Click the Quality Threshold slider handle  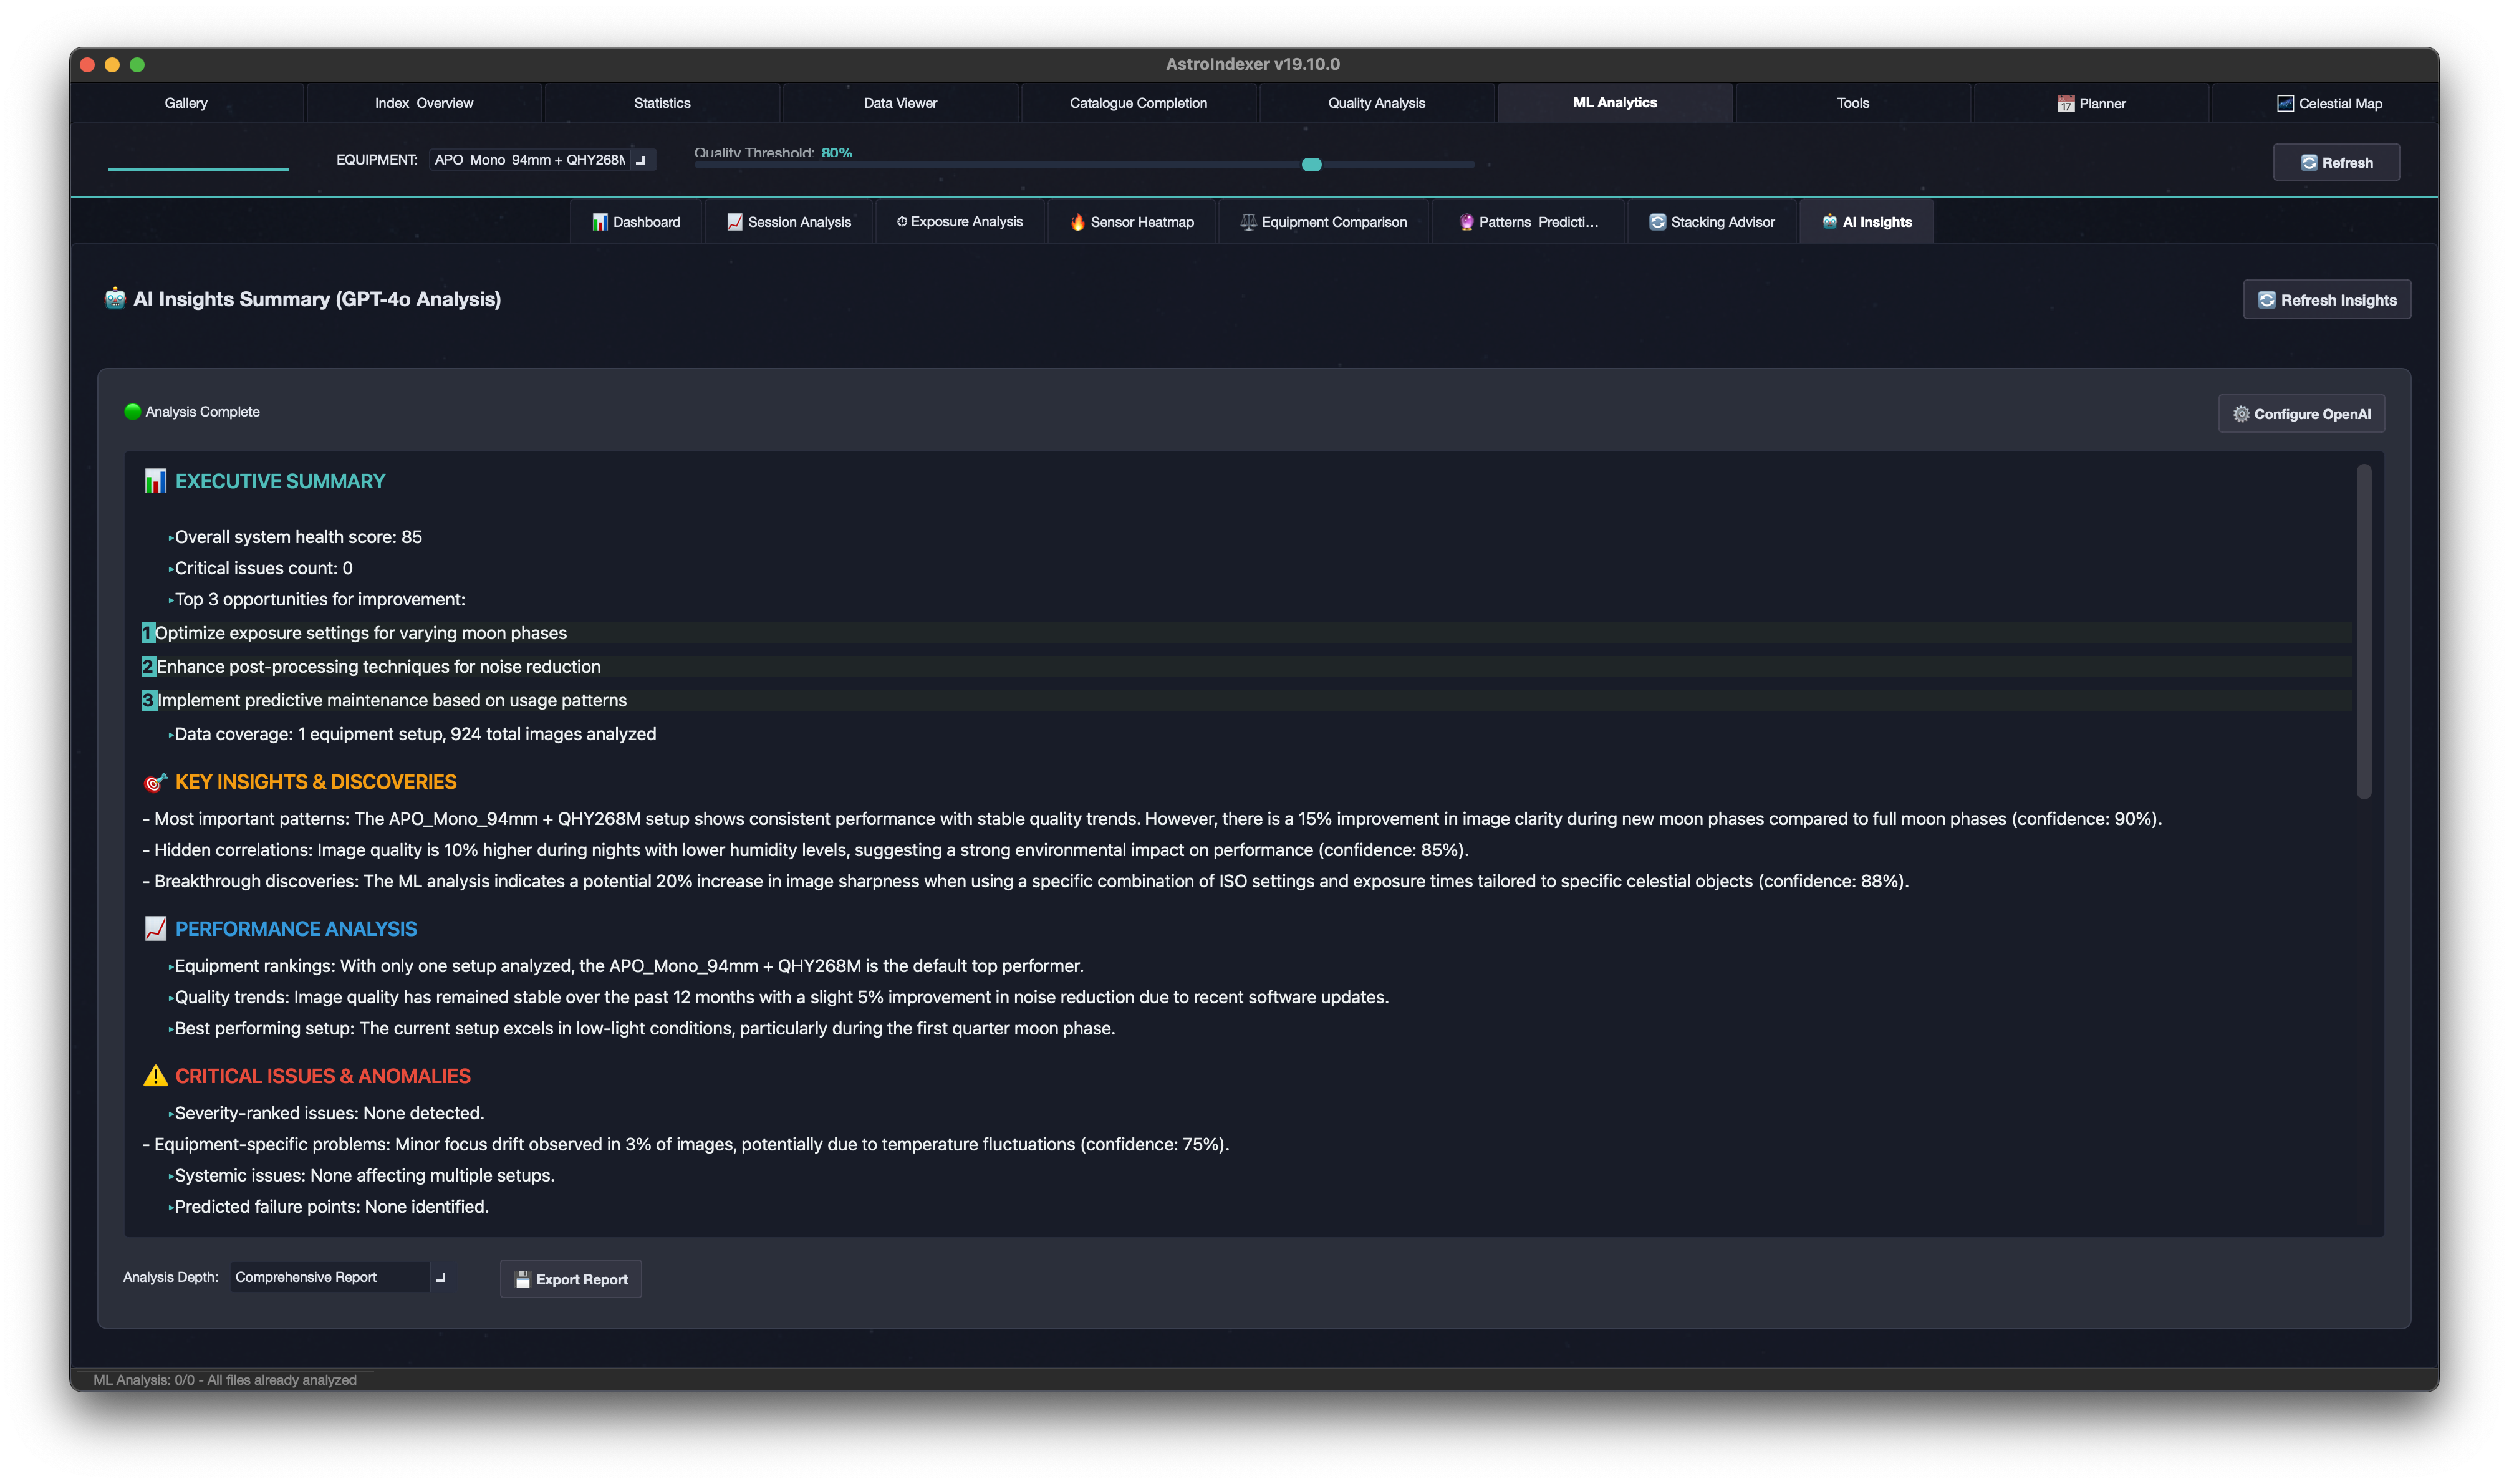(1311, 165)
